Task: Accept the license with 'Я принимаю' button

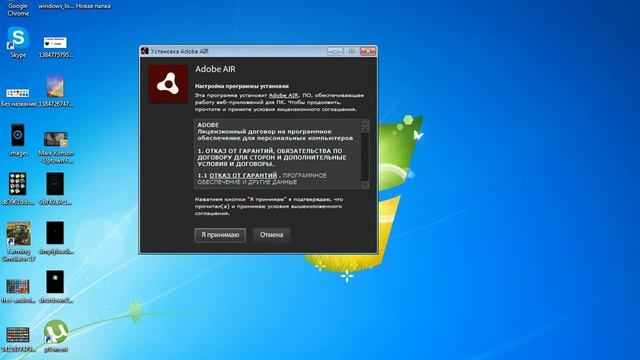Action: coord(220,235)
